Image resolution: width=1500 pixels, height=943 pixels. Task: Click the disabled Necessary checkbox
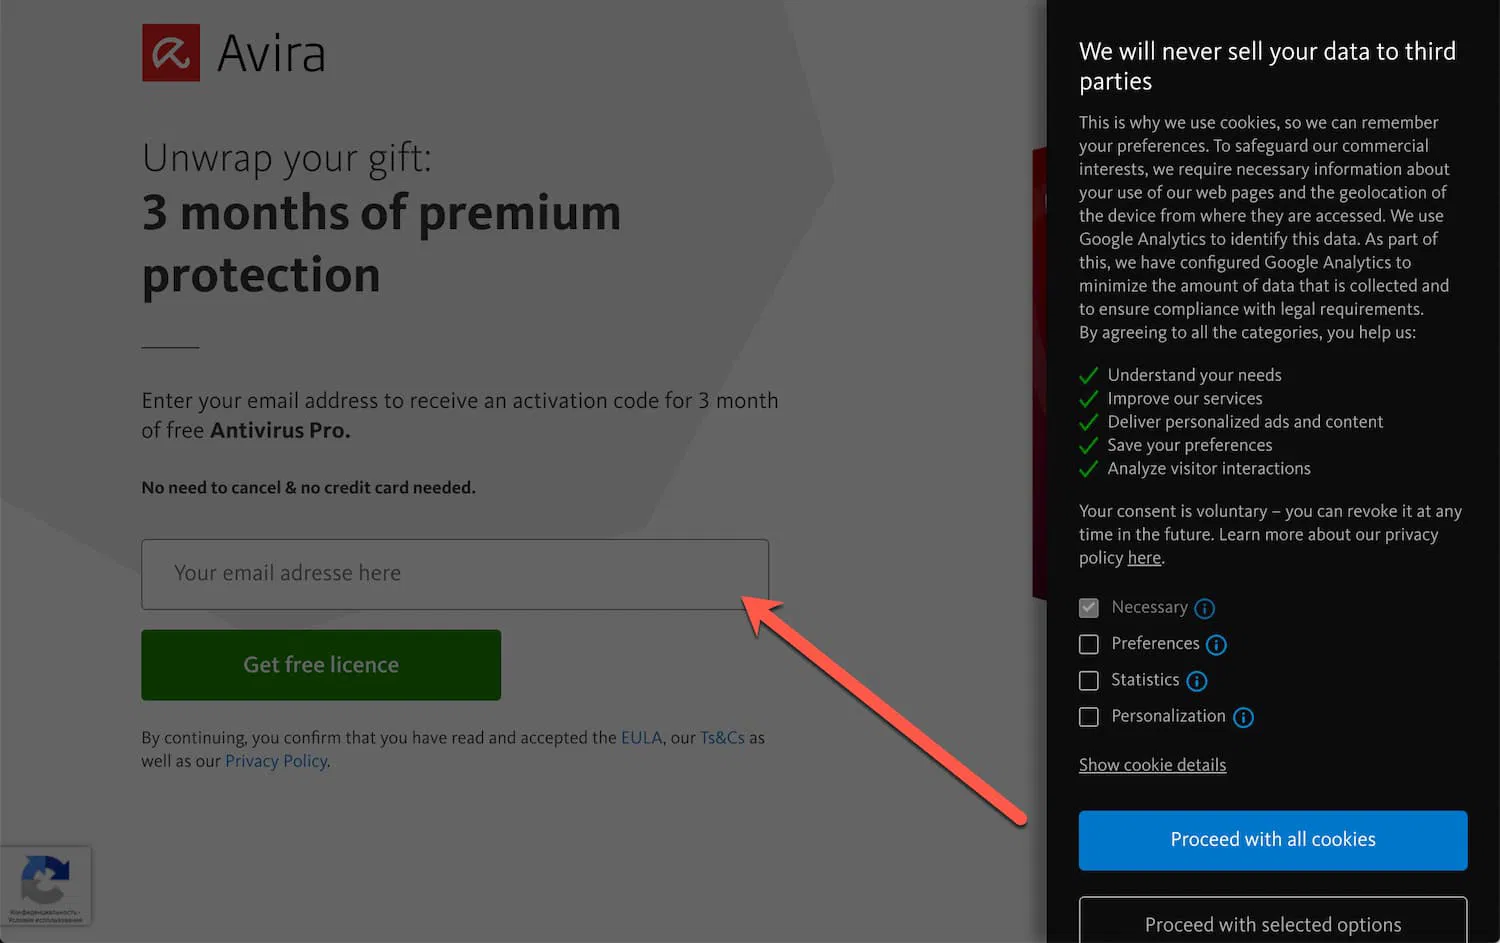pos(1089,608)
